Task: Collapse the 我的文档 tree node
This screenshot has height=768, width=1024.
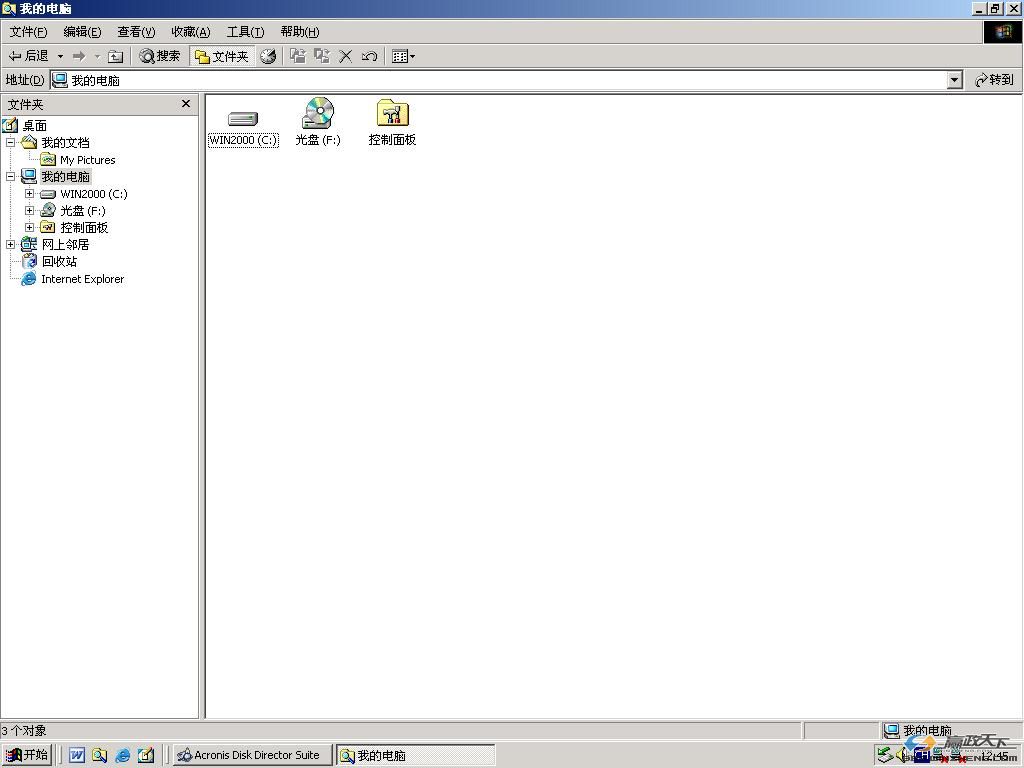Action: click(x=10, y=142)
